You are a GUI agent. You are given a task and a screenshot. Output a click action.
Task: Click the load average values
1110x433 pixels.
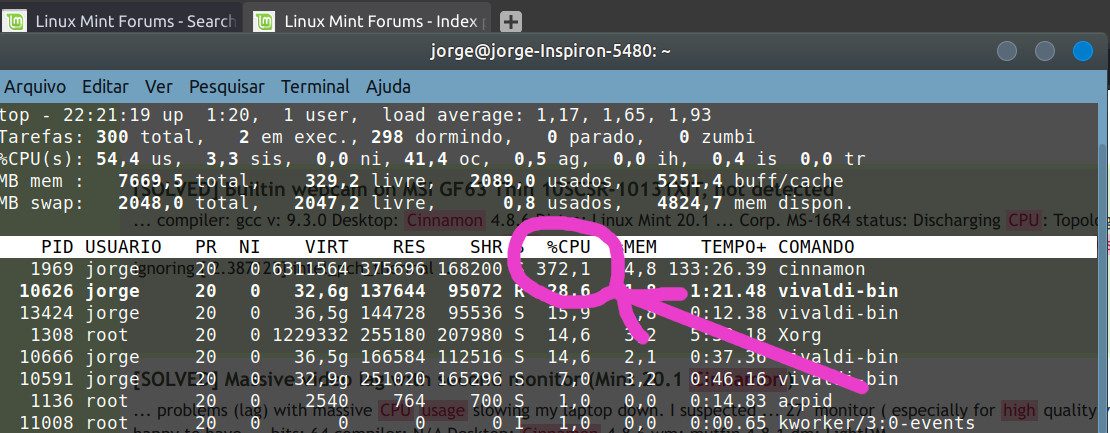tap(623, 115)
